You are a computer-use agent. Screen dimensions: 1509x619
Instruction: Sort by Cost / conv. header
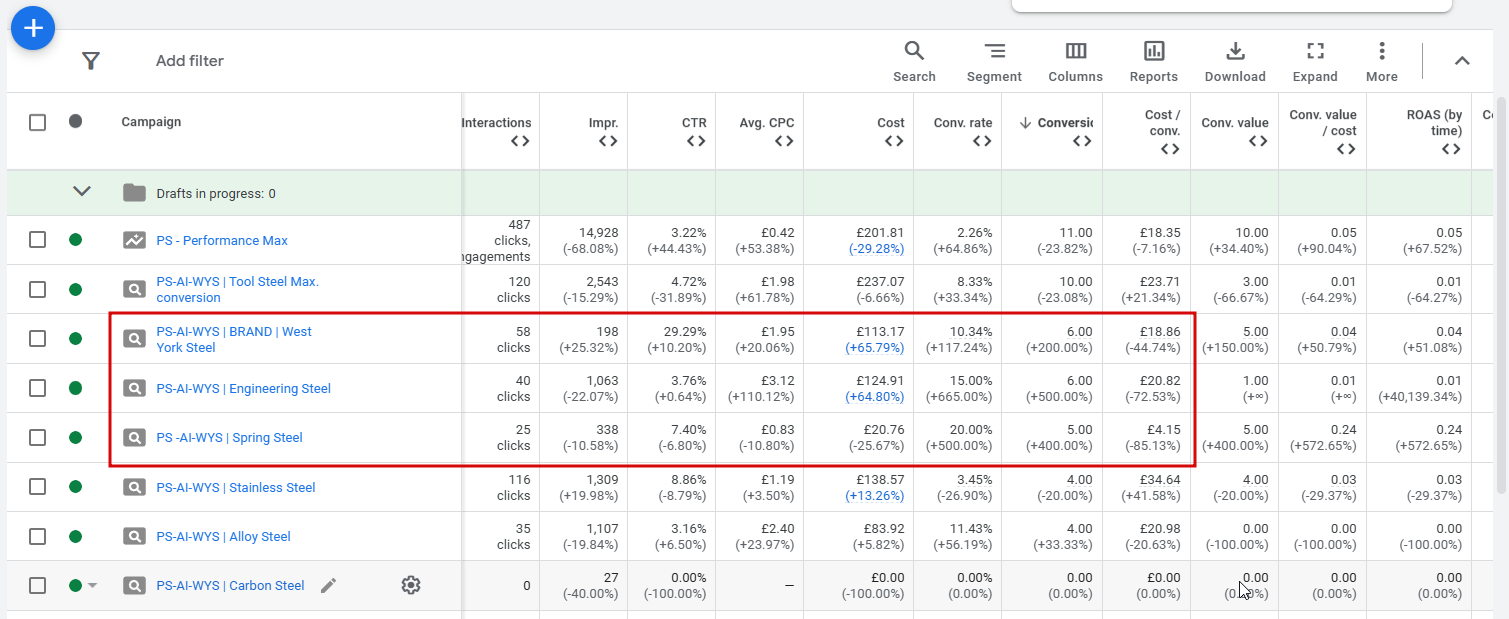click(1163, 123)
